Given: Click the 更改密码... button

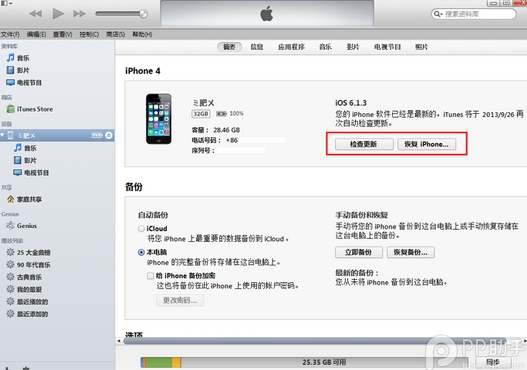Looking at the screenshot, I should click(180, 300).
